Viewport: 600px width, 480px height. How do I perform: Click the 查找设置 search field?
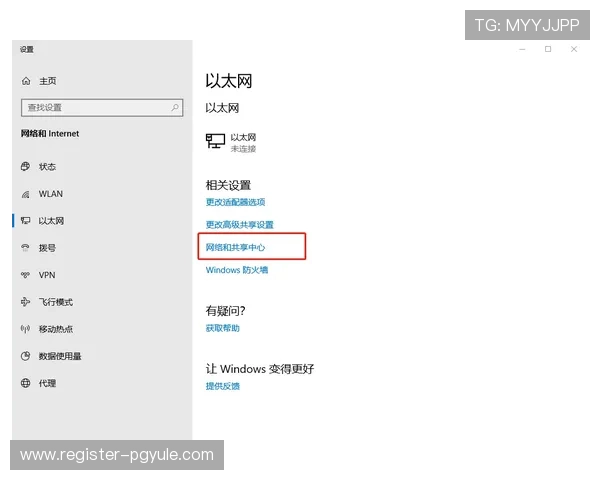pyautogui.click(x=102, y=108)
